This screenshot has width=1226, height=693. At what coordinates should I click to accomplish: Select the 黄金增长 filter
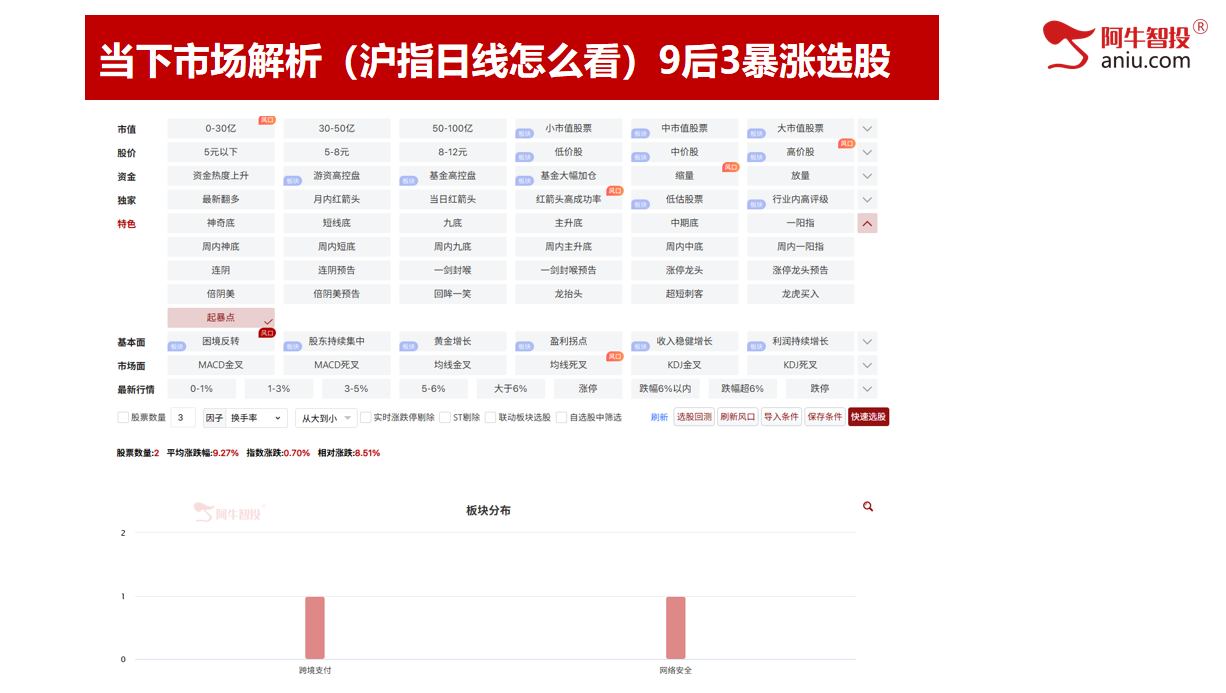point(453,341)
